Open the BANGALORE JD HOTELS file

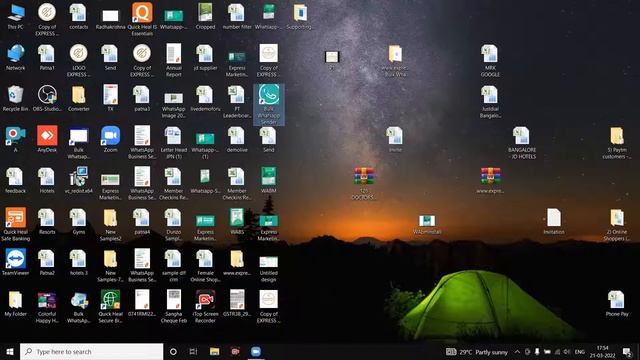(522, 142)
